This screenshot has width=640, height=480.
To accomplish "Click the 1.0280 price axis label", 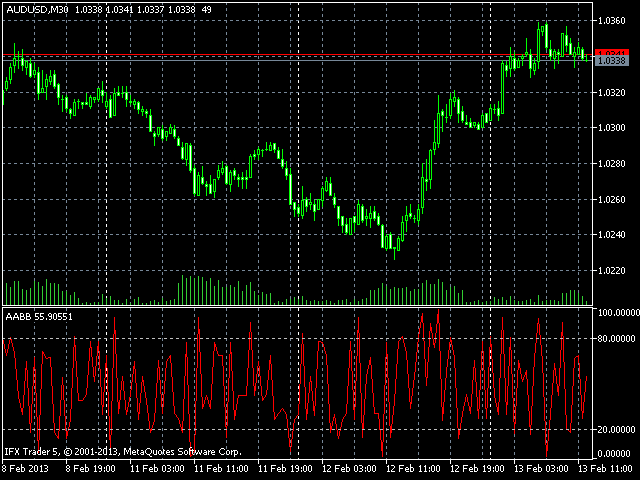I will [611, 164].
